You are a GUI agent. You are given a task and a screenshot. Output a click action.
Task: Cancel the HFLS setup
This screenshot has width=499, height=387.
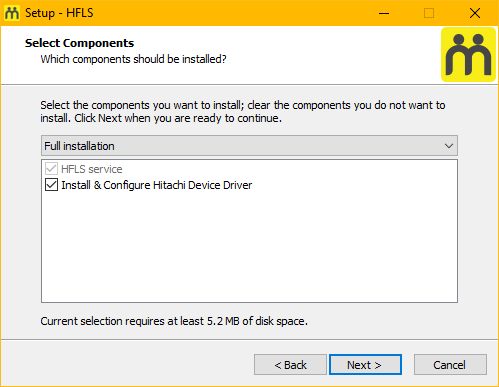pyautogui.click(x=450, y=365)
